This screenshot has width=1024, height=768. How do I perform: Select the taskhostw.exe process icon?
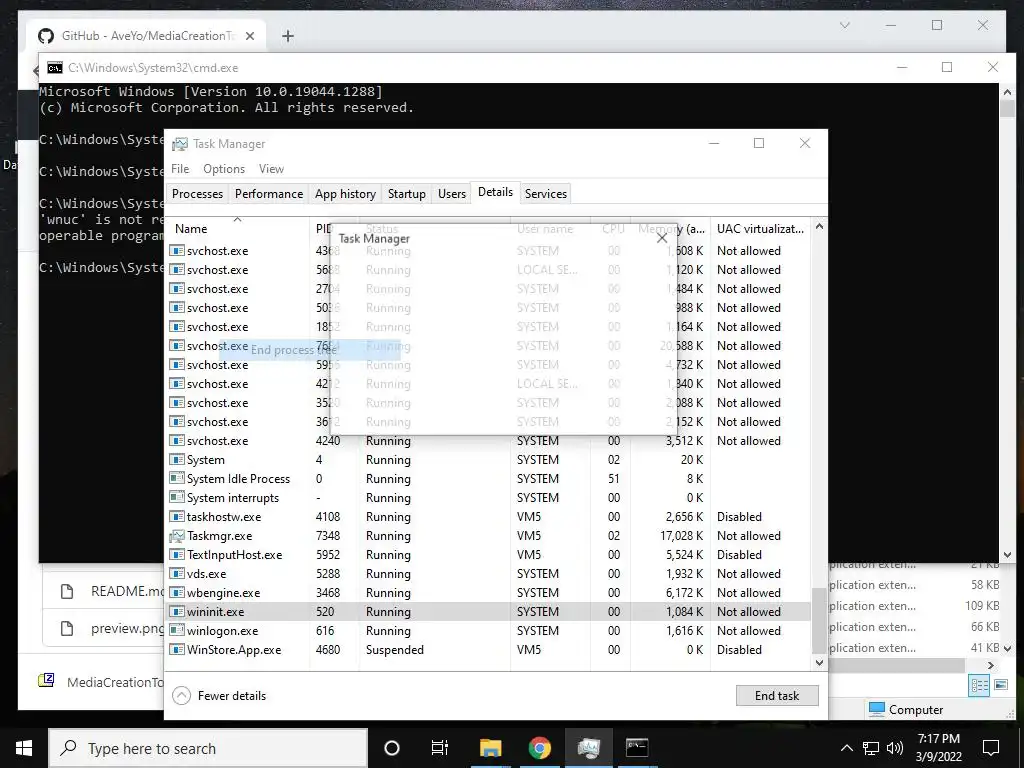[176, 517]
